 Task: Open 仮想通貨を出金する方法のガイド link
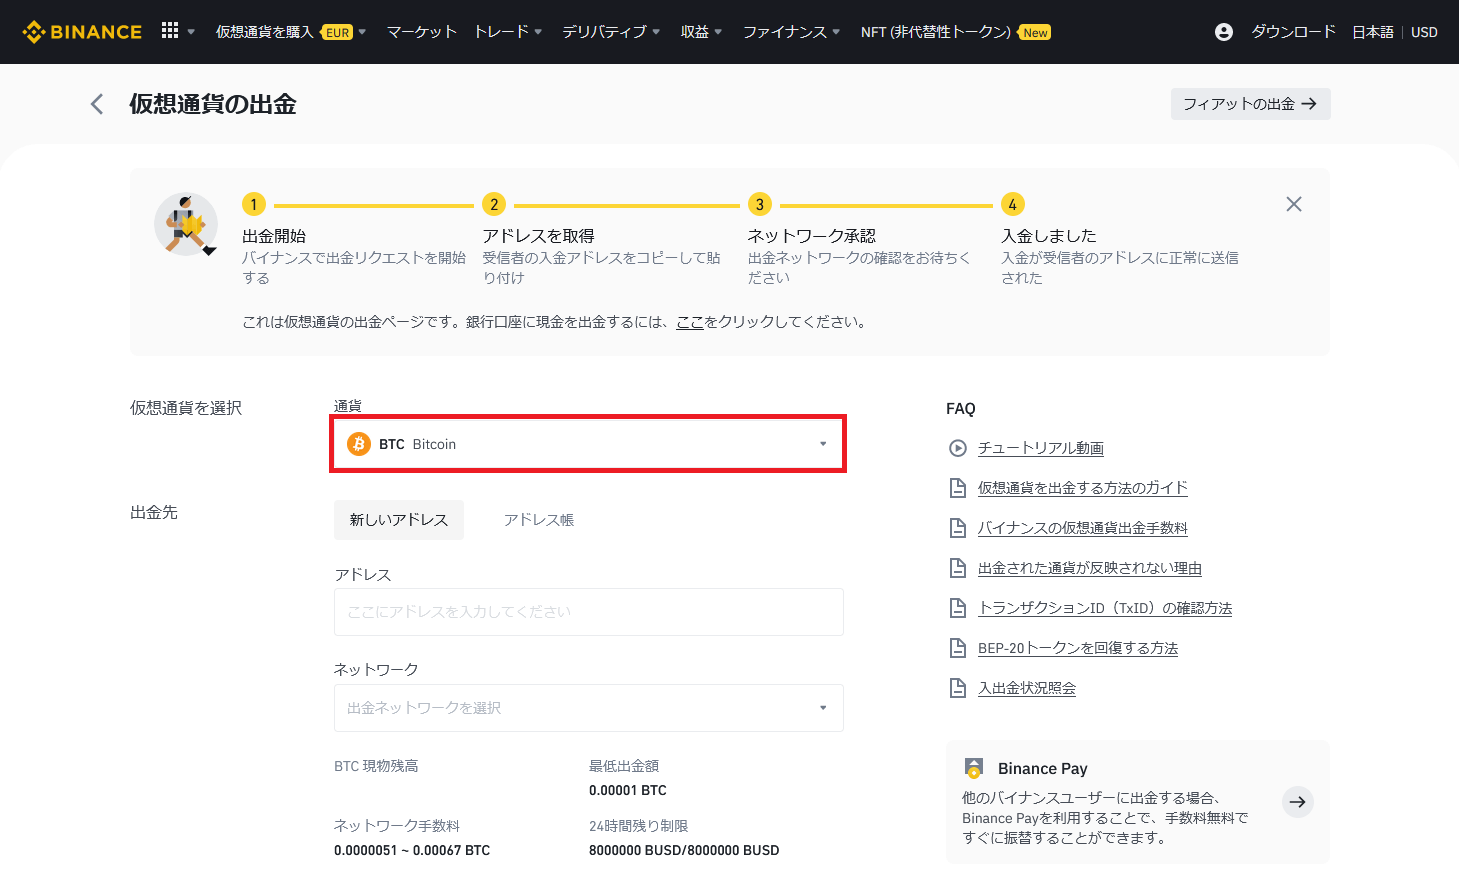pos(1083,488)
